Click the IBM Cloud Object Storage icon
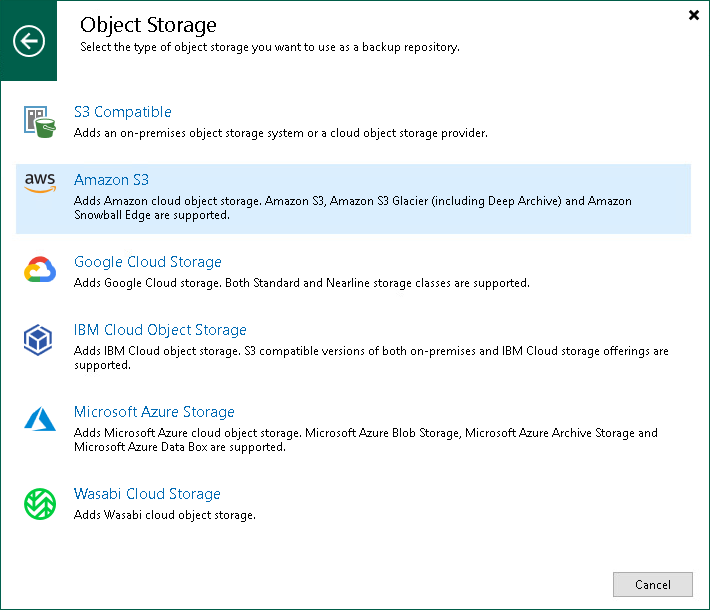 click(x=40, y=340)
